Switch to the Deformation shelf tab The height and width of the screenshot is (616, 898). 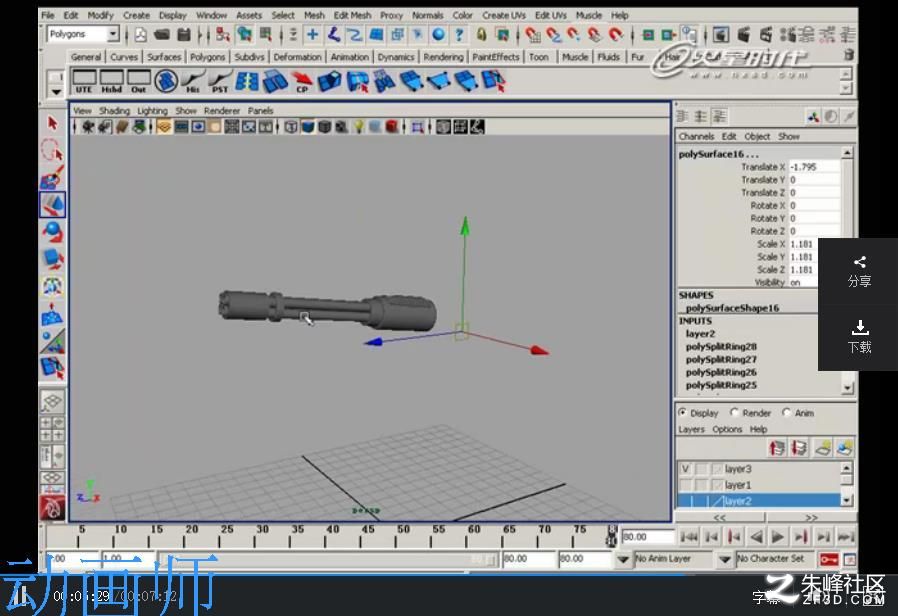[x=297, y=57]
